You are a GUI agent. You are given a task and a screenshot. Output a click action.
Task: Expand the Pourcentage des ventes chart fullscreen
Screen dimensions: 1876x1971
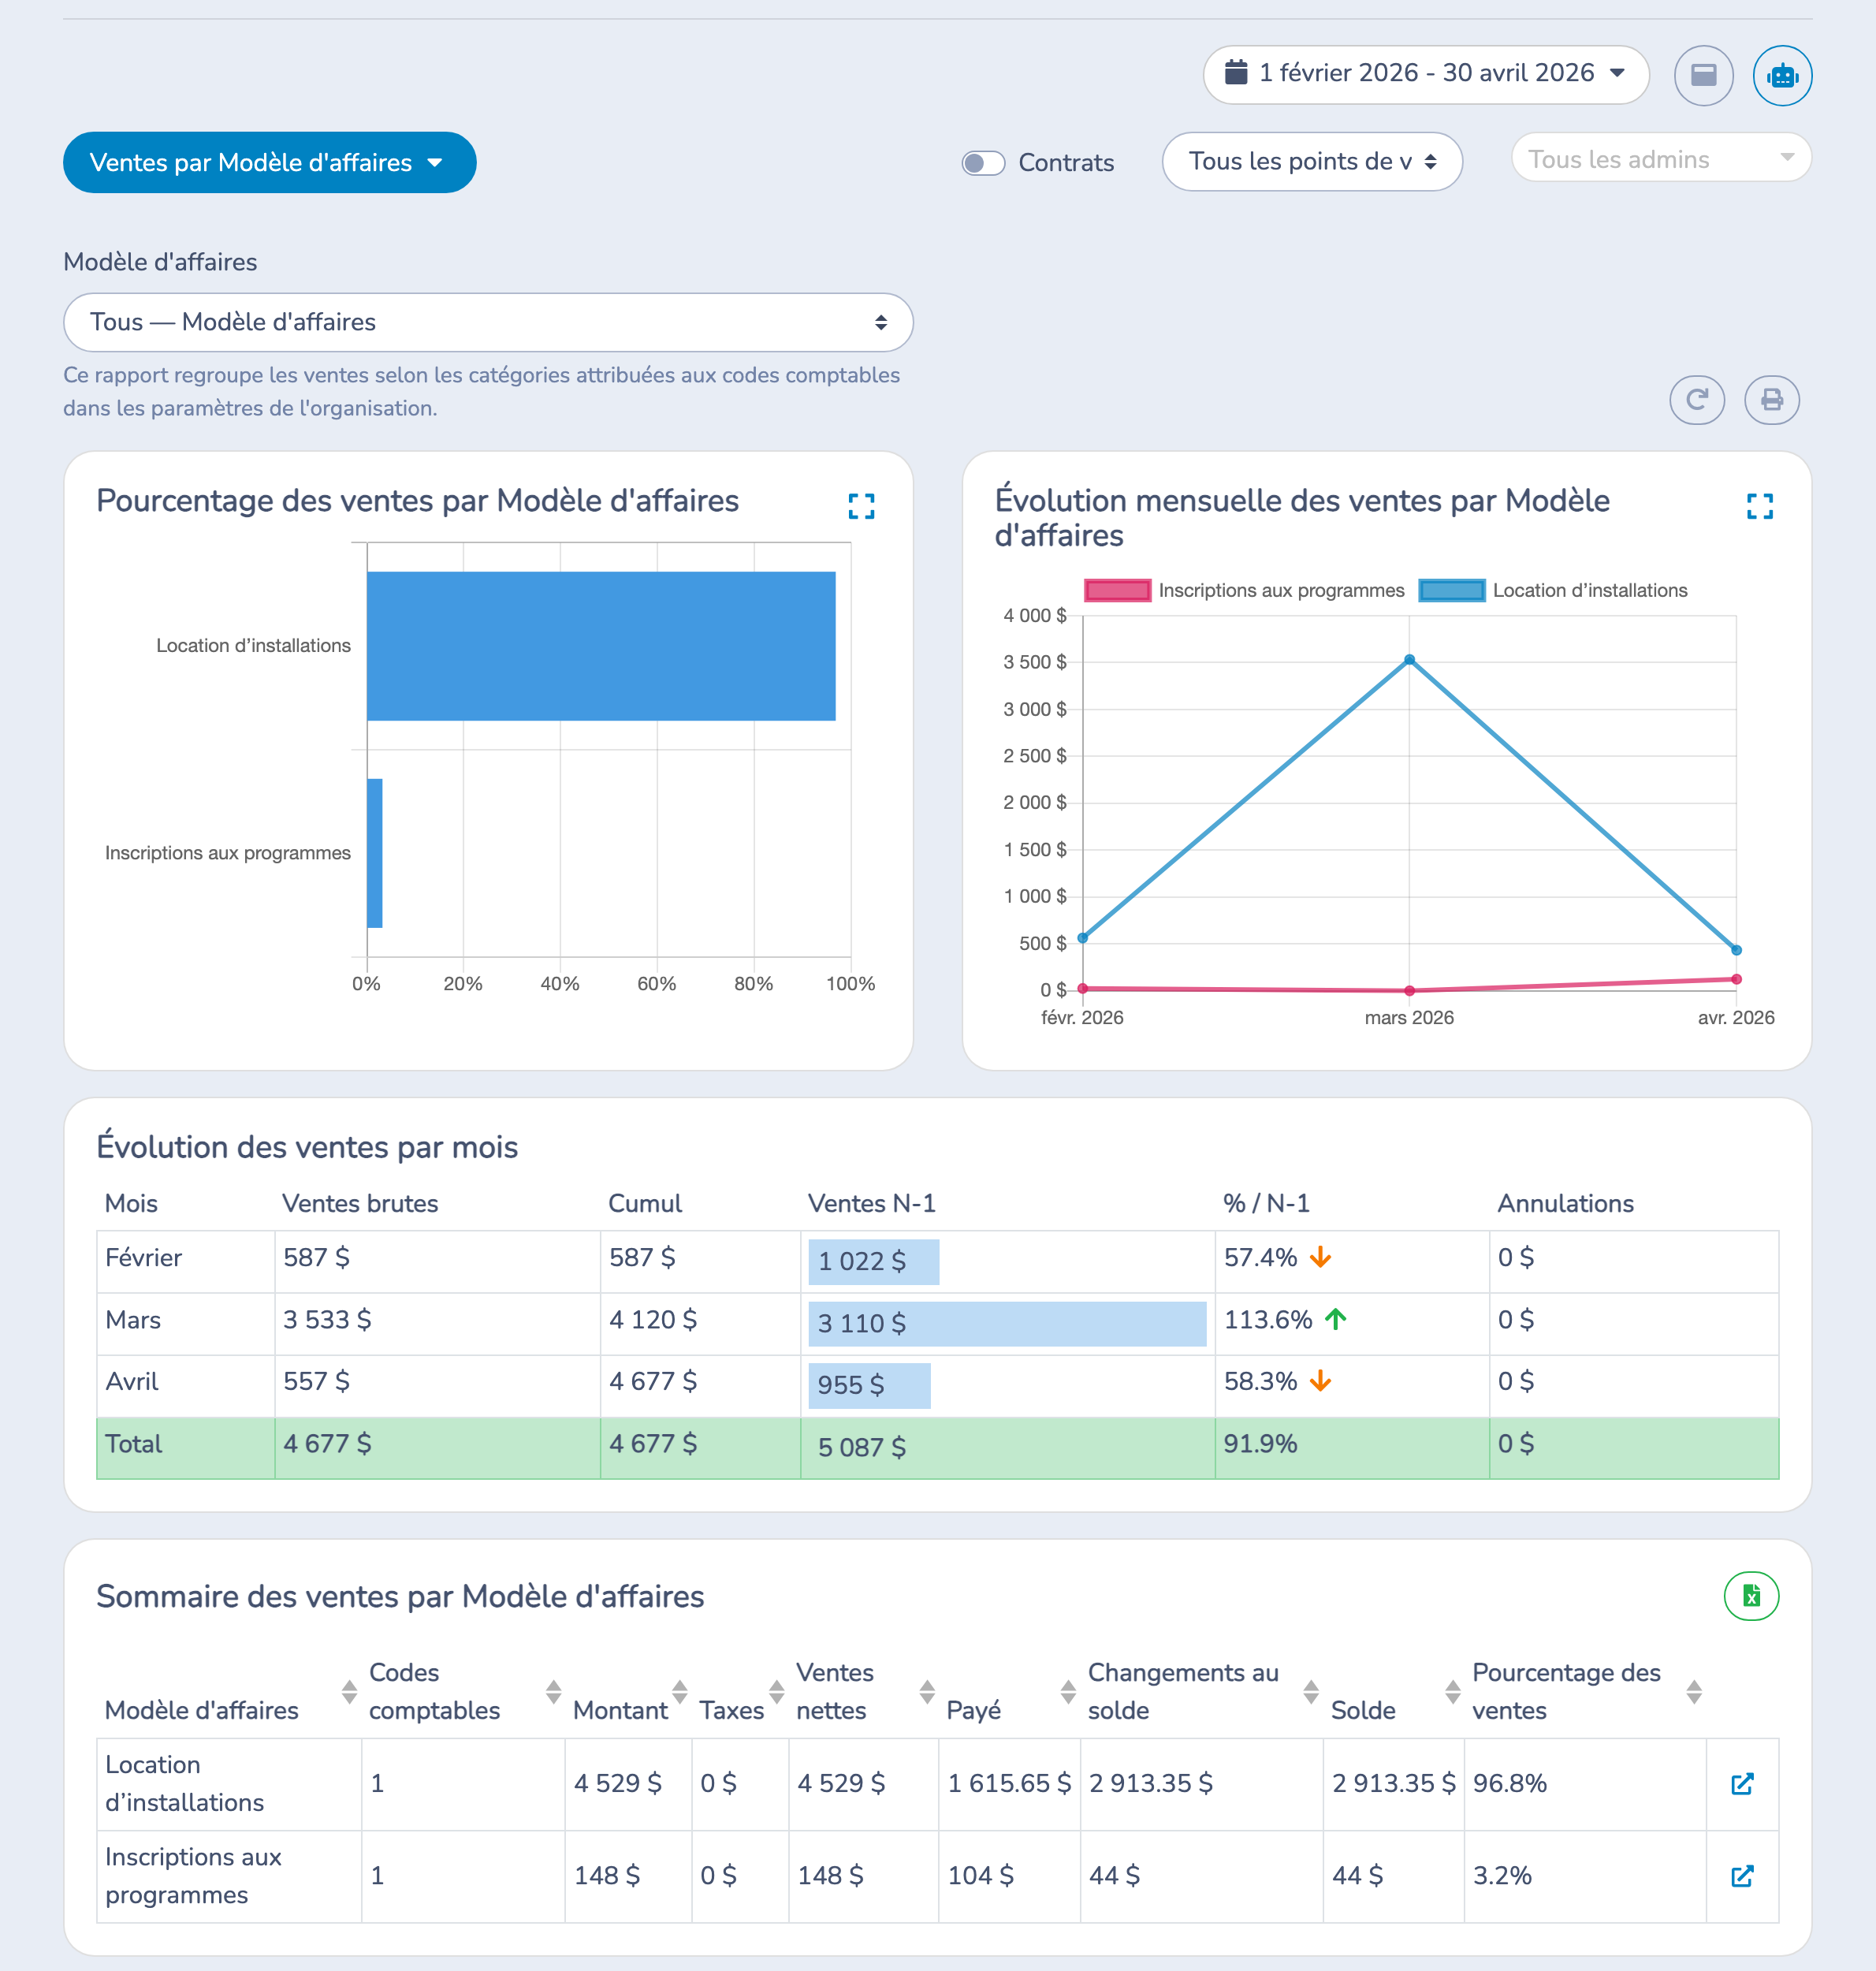(x=861, y=506)
